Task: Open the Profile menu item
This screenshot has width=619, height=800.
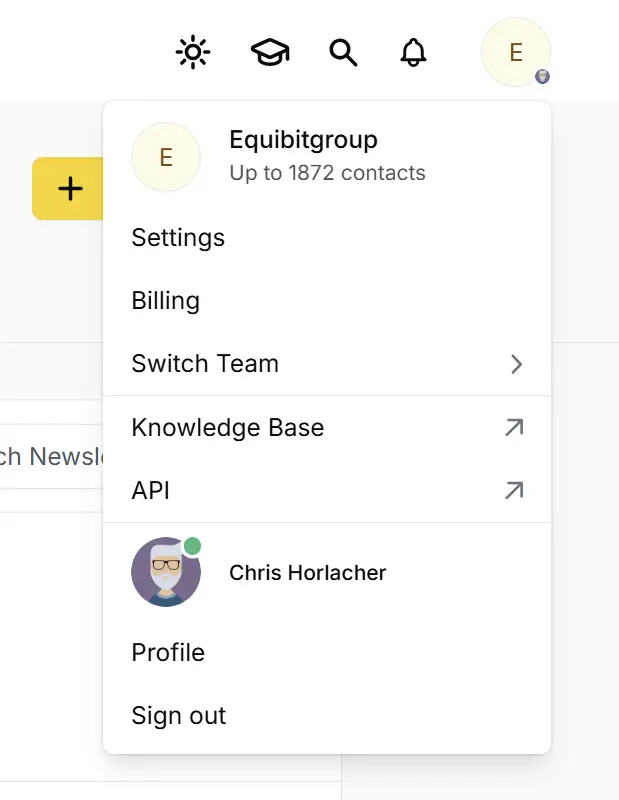Action: coord(327,653)
